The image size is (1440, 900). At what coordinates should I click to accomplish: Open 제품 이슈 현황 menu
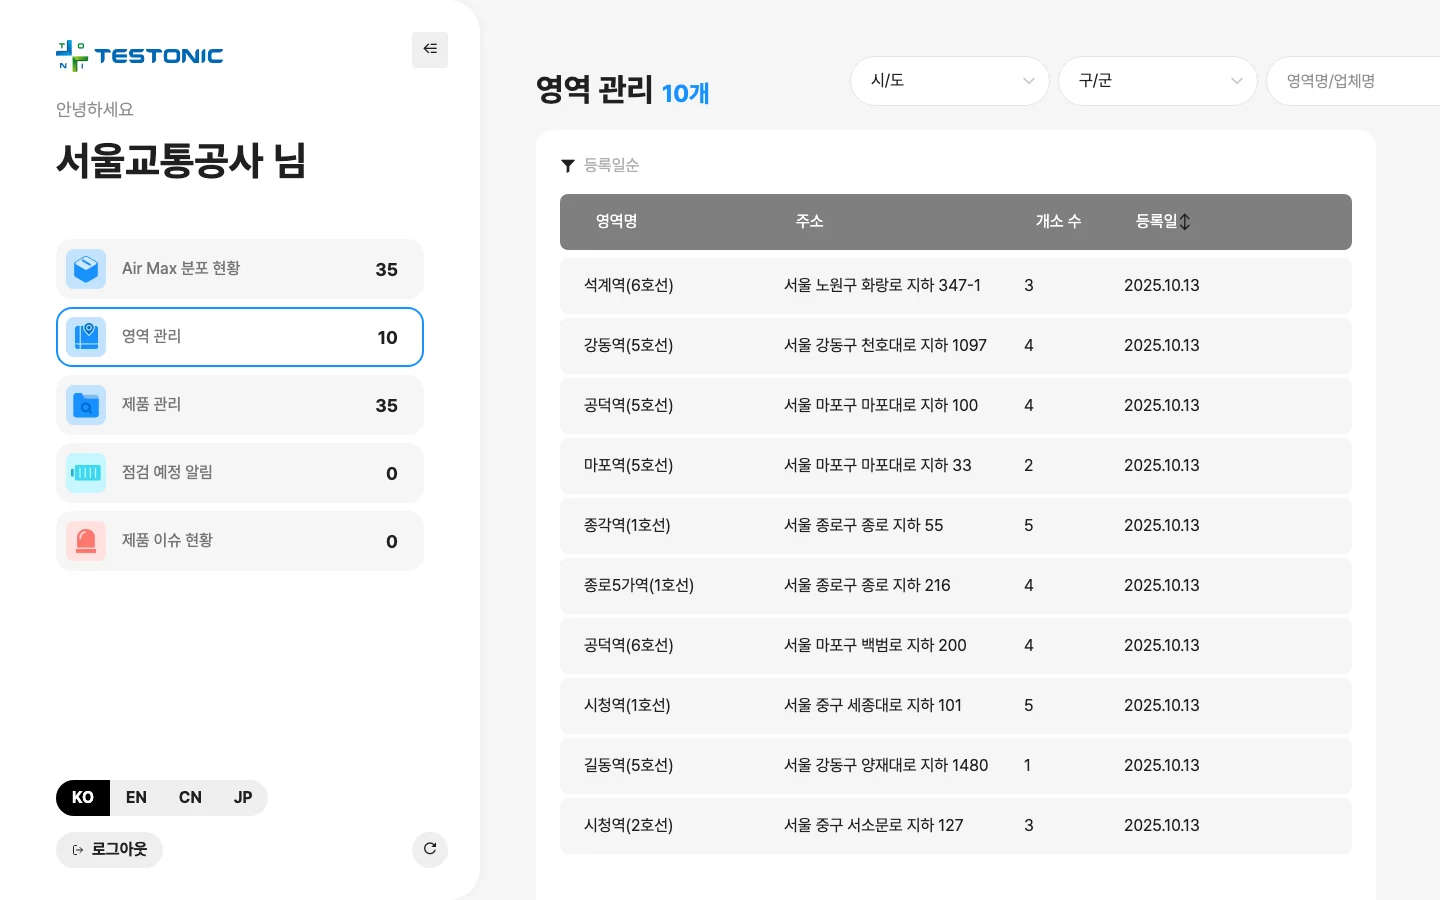point(240,541)
